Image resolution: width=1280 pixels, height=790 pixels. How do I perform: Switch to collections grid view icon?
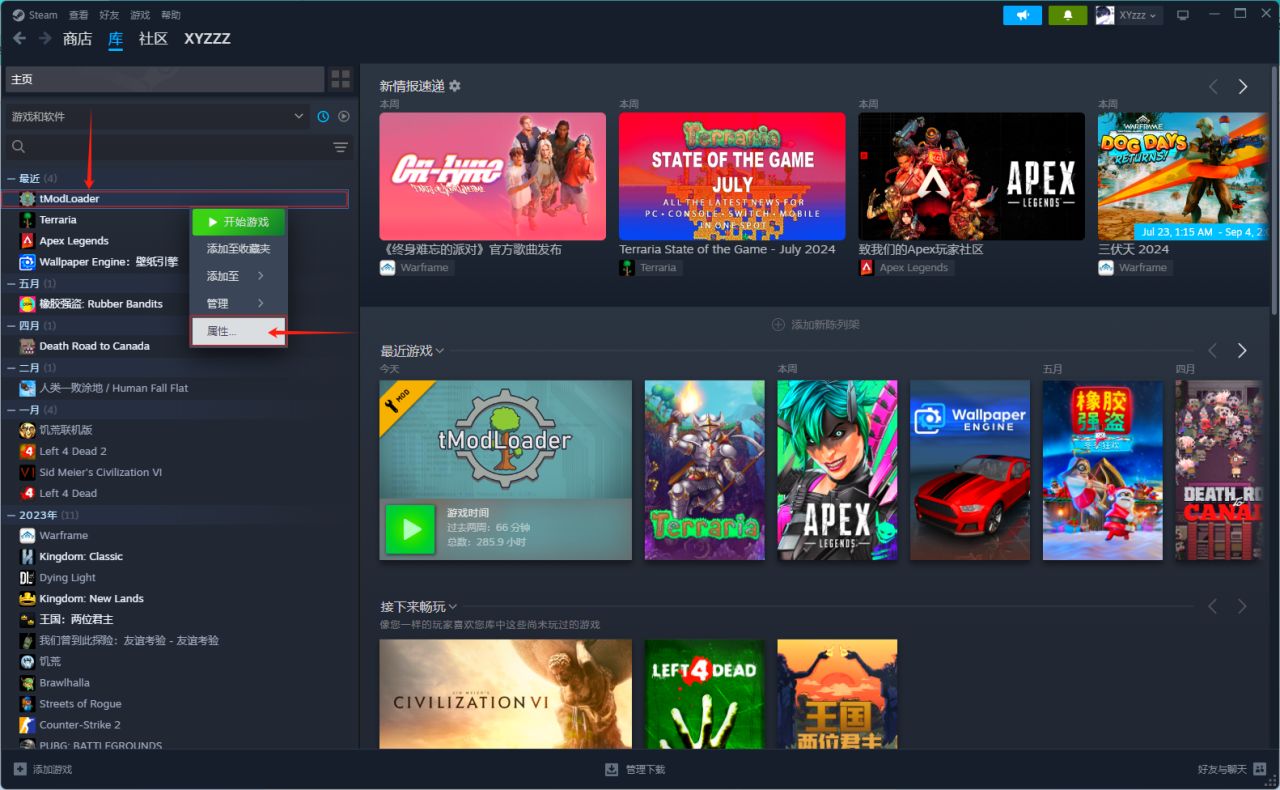tap(341, 79)
